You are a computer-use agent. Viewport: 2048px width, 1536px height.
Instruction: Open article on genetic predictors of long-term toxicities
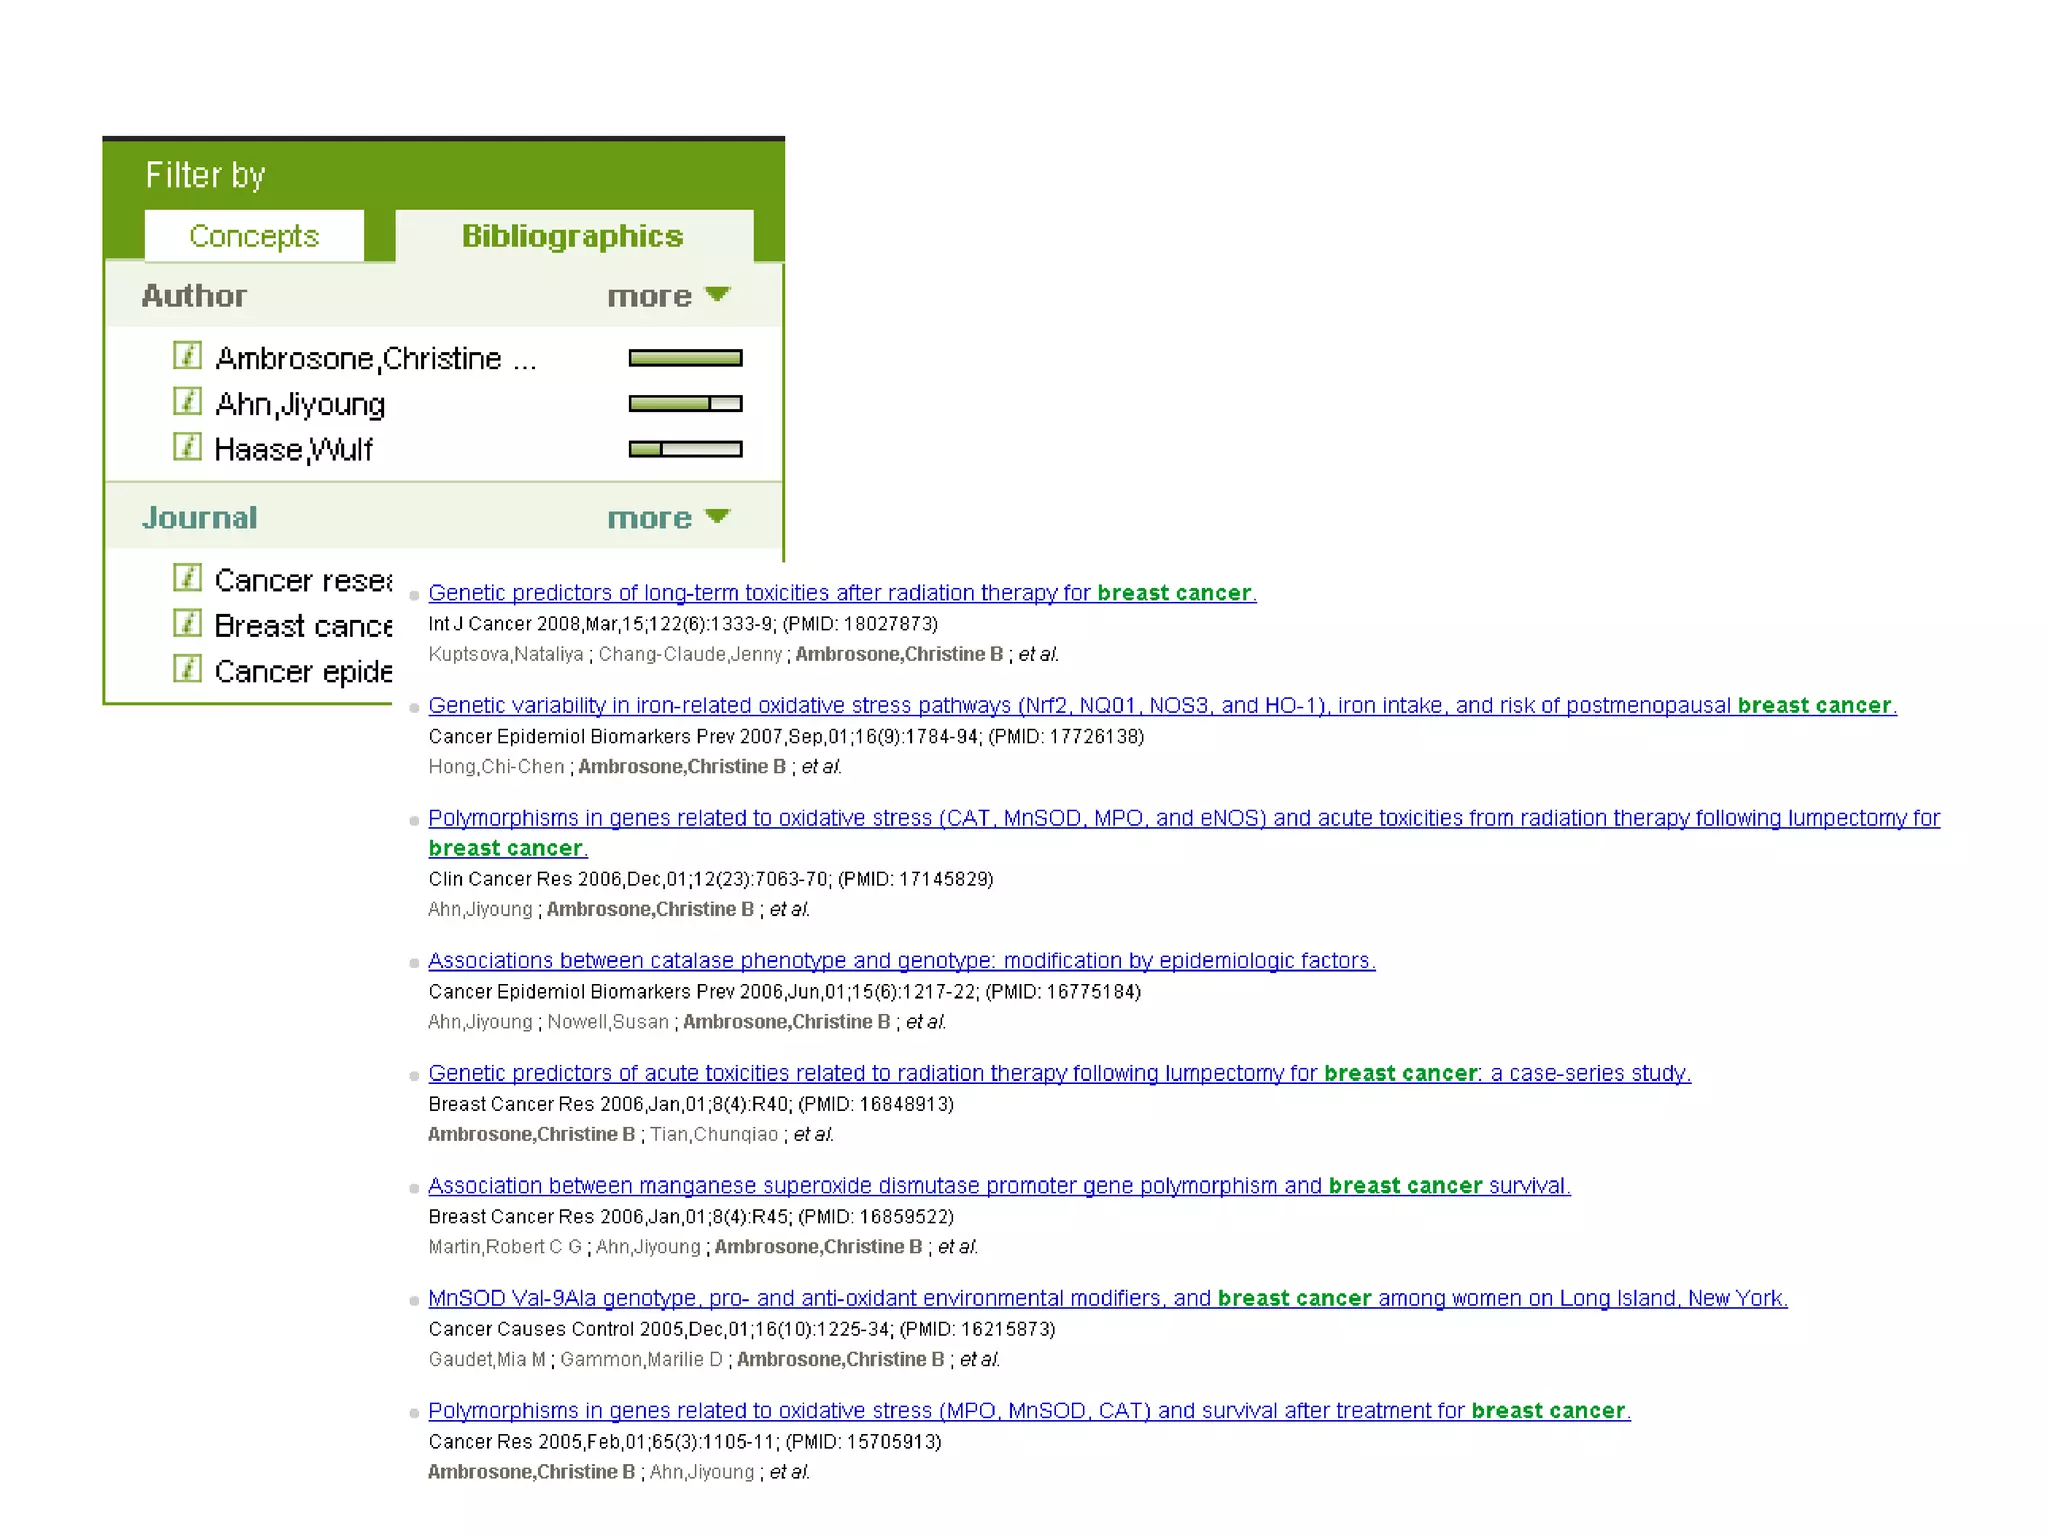coord(842,593)
